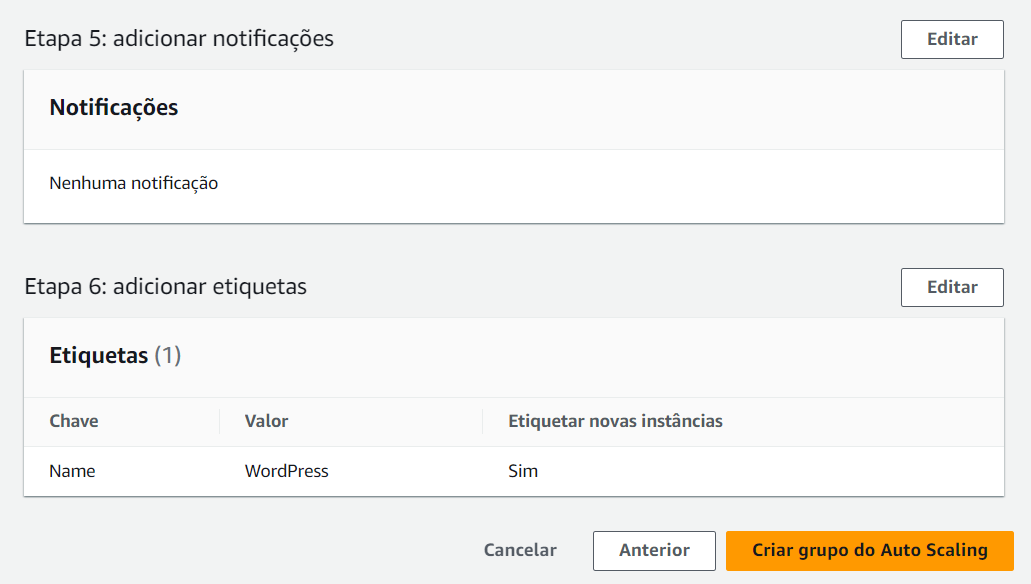Viewport: 1031px width, 584px height.
Task: Click the Valor column header
Action: coord(265,421)
